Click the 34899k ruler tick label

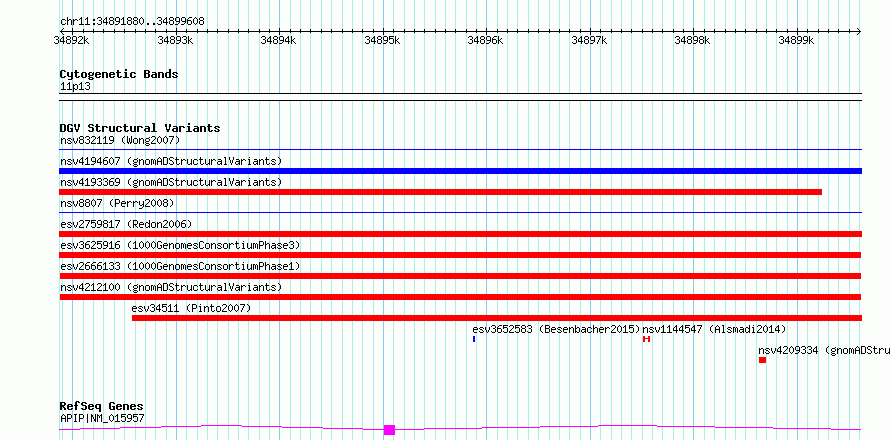pyautogui.click(x=796, y=40)
